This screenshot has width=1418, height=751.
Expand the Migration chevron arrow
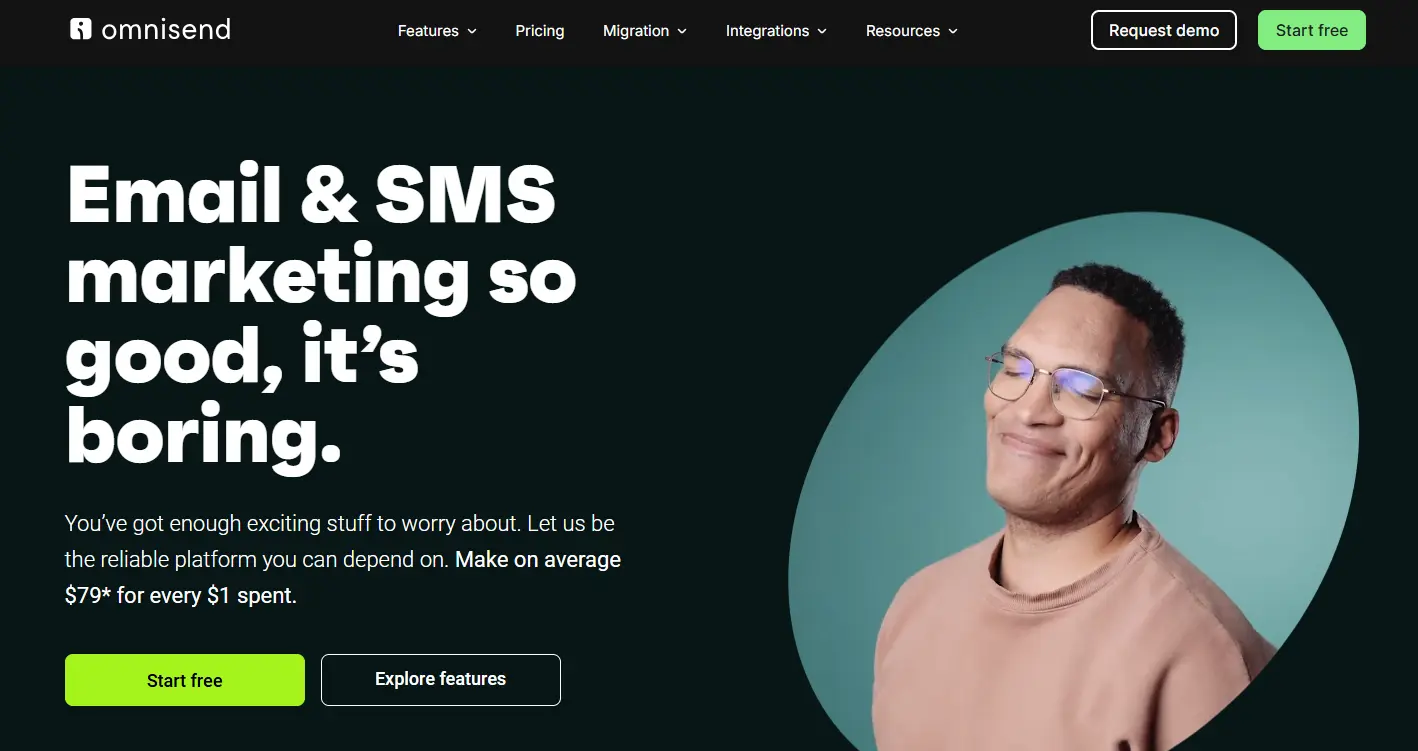(x=682, y=31)
